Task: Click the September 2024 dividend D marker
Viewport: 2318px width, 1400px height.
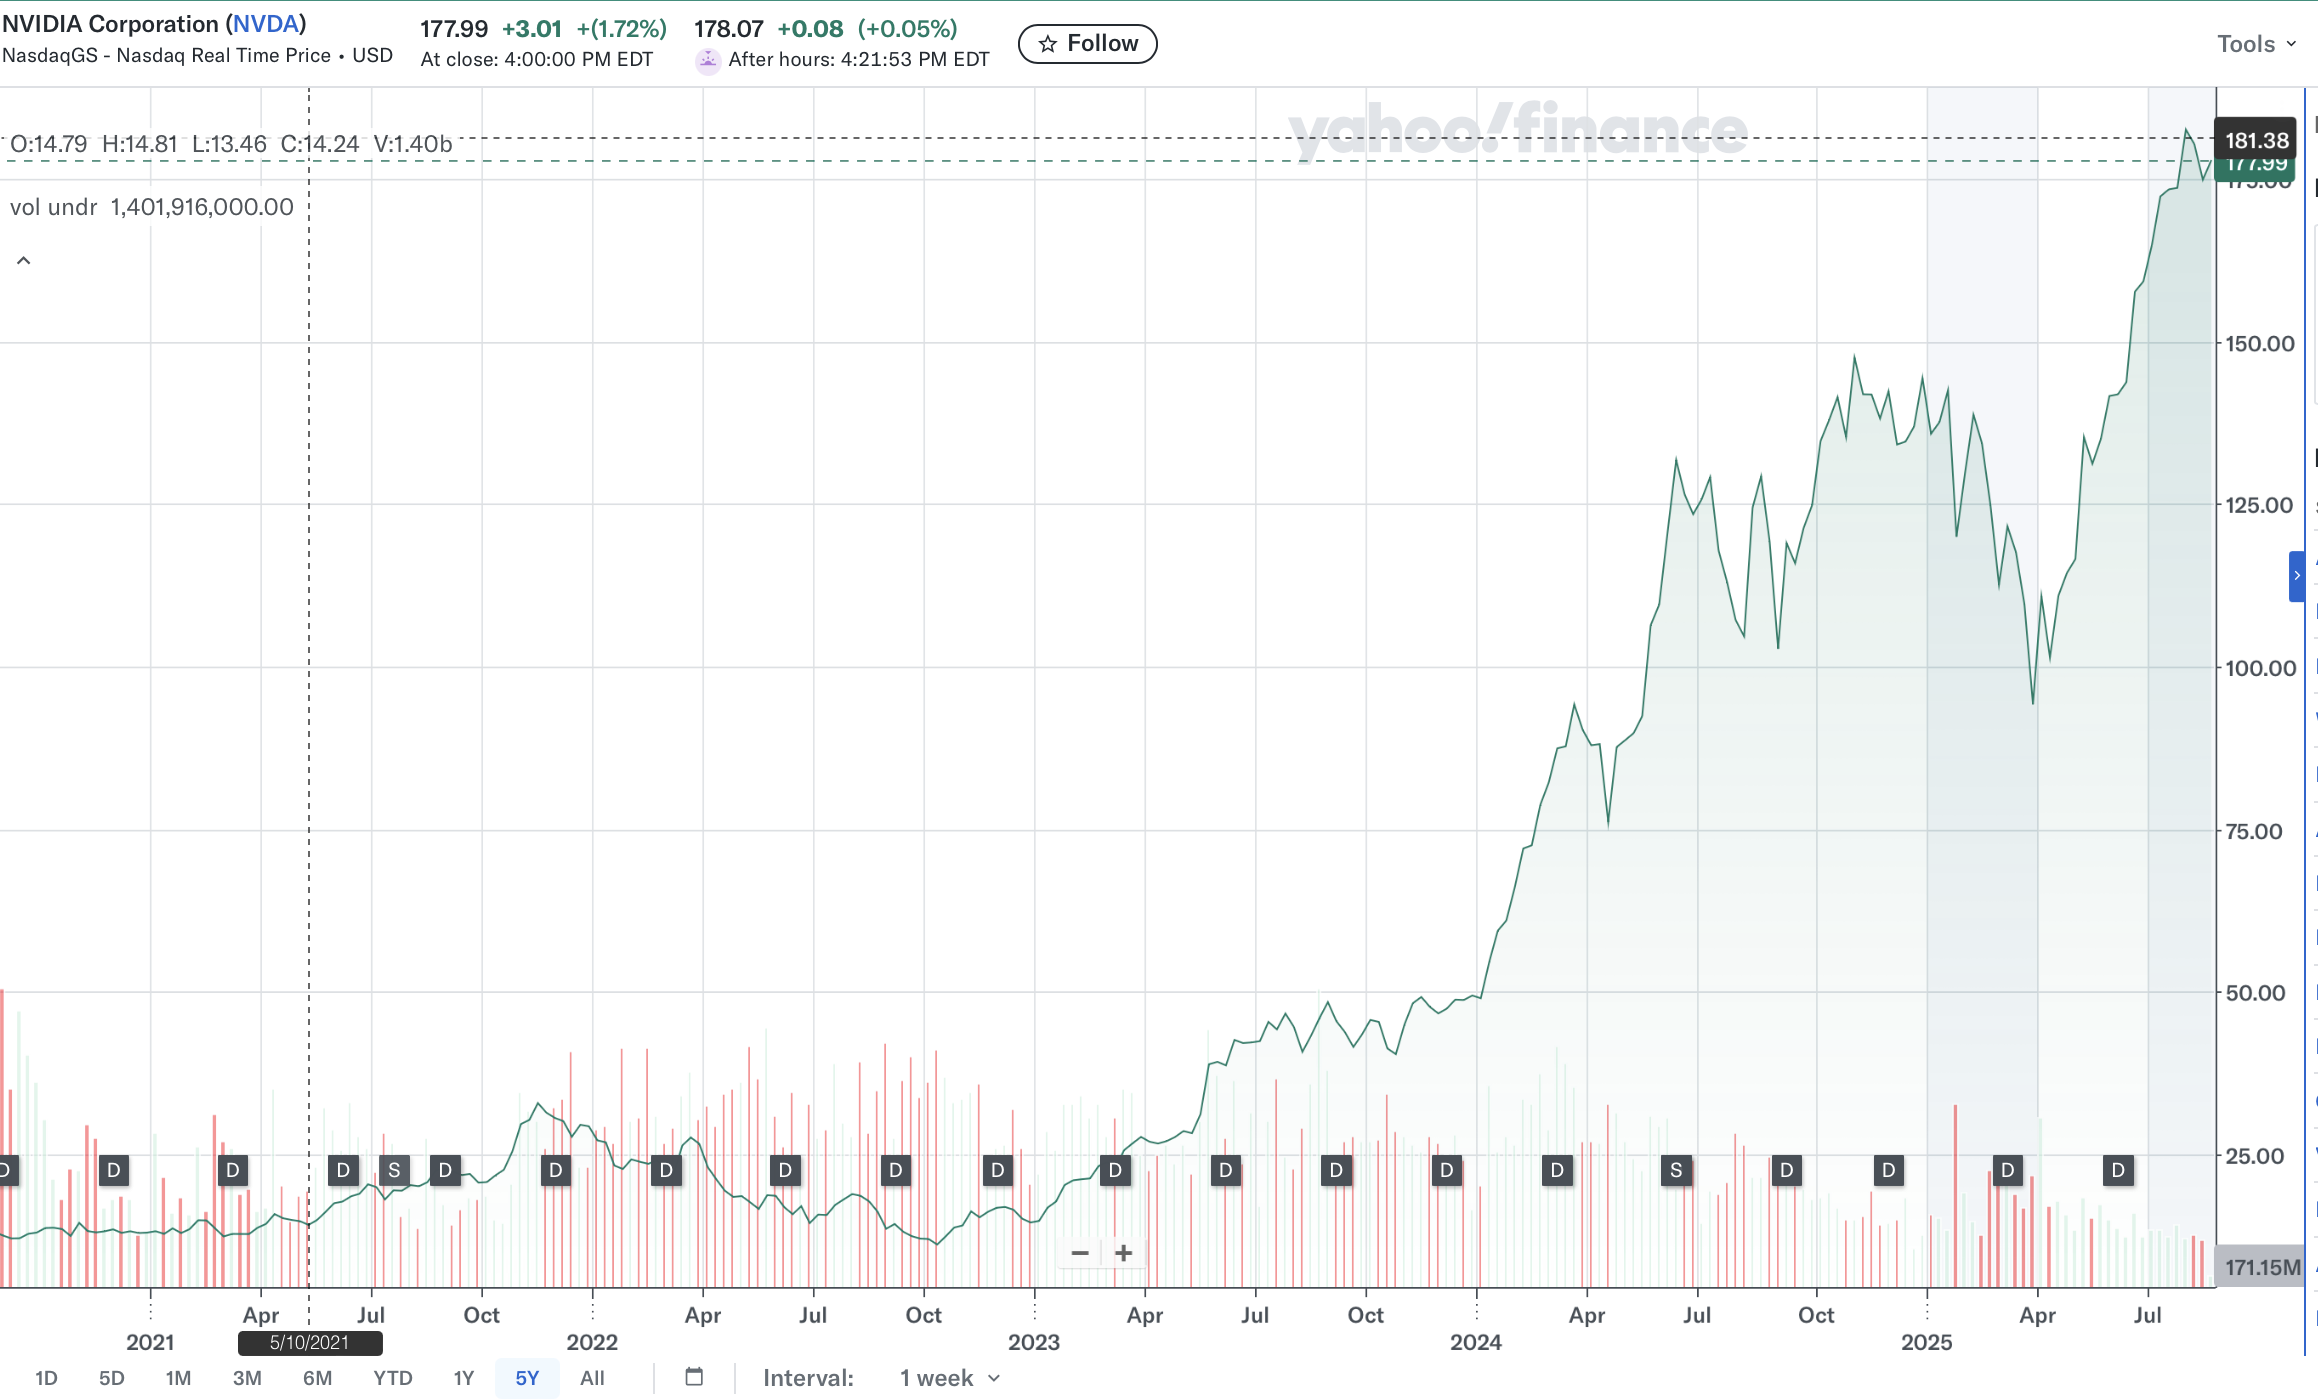Action: click(1787, 1170)
